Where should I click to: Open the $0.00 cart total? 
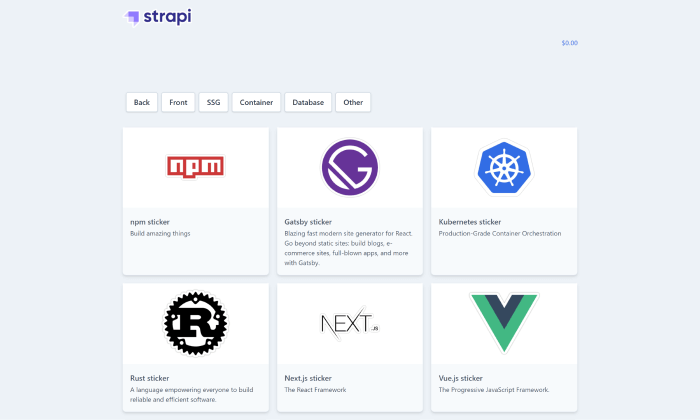[569, 43]
